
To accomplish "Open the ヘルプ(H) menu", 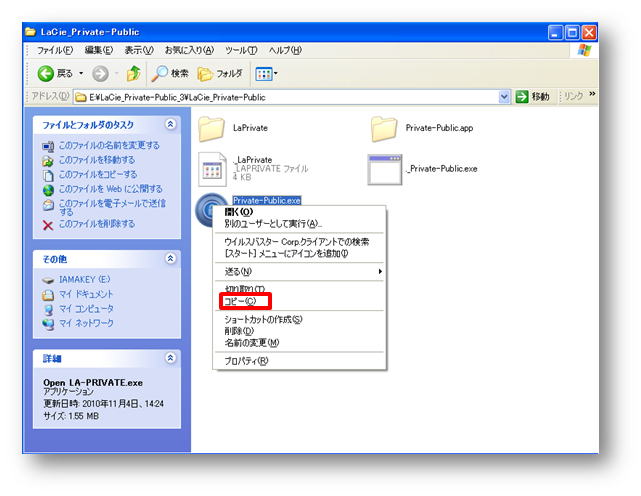I will [x=285, y=50].
